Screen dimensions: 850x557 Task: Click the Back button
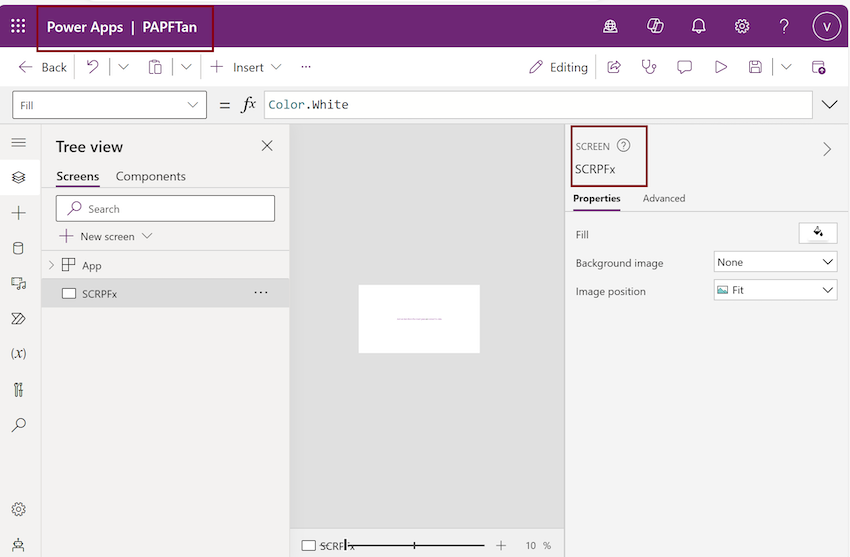[x=42, y=67]
